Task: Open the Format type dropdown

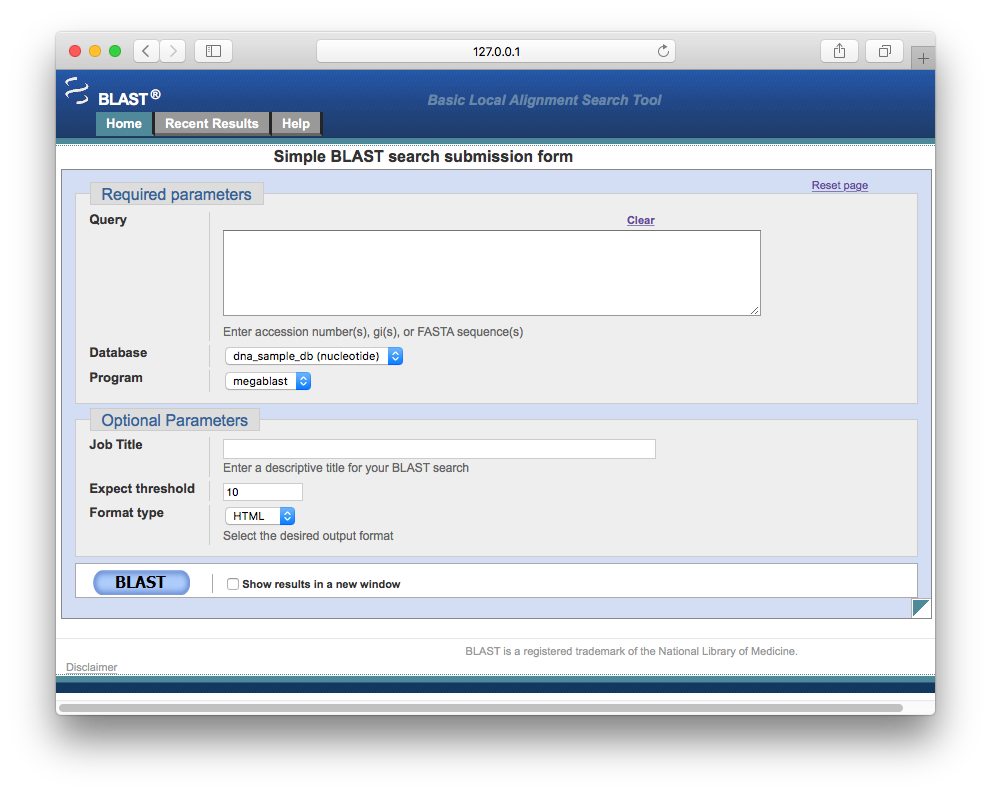Action: pyautogui.click(x=260, y=516)
